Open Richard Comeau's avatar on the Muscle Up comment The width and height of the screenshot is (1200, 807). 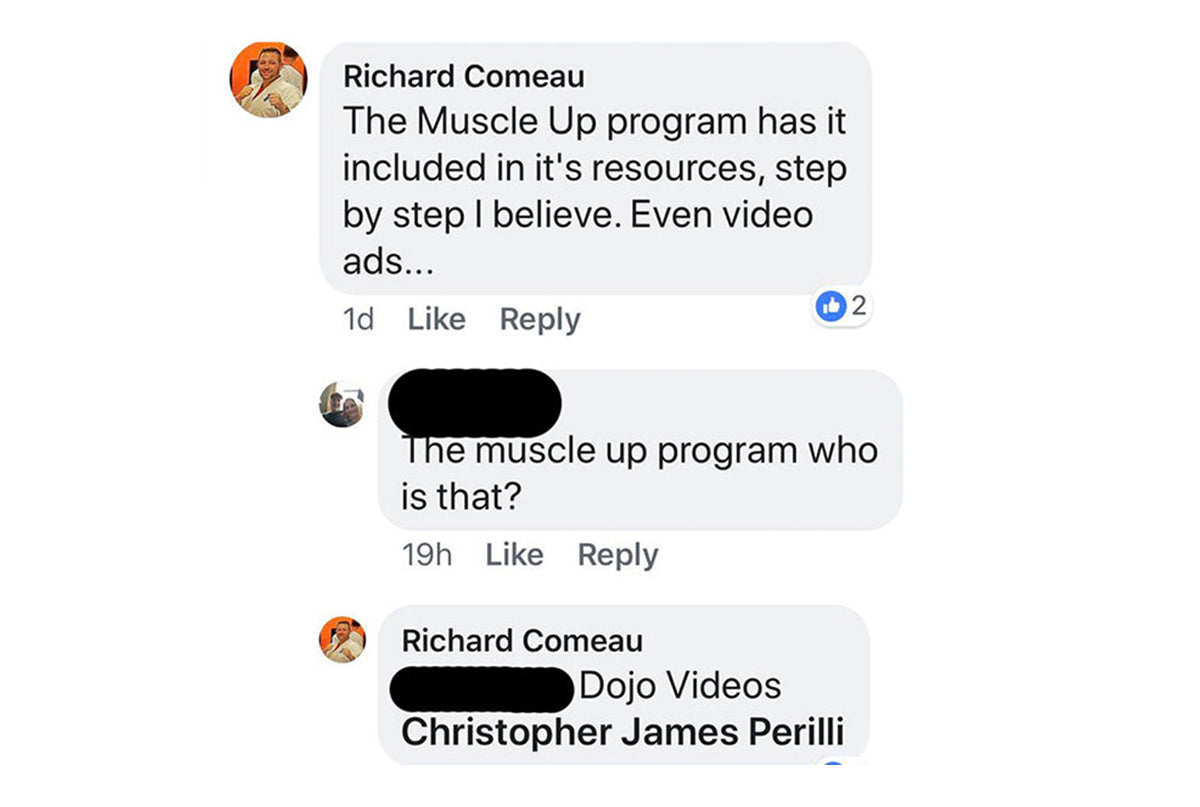(x=268, y=81)
